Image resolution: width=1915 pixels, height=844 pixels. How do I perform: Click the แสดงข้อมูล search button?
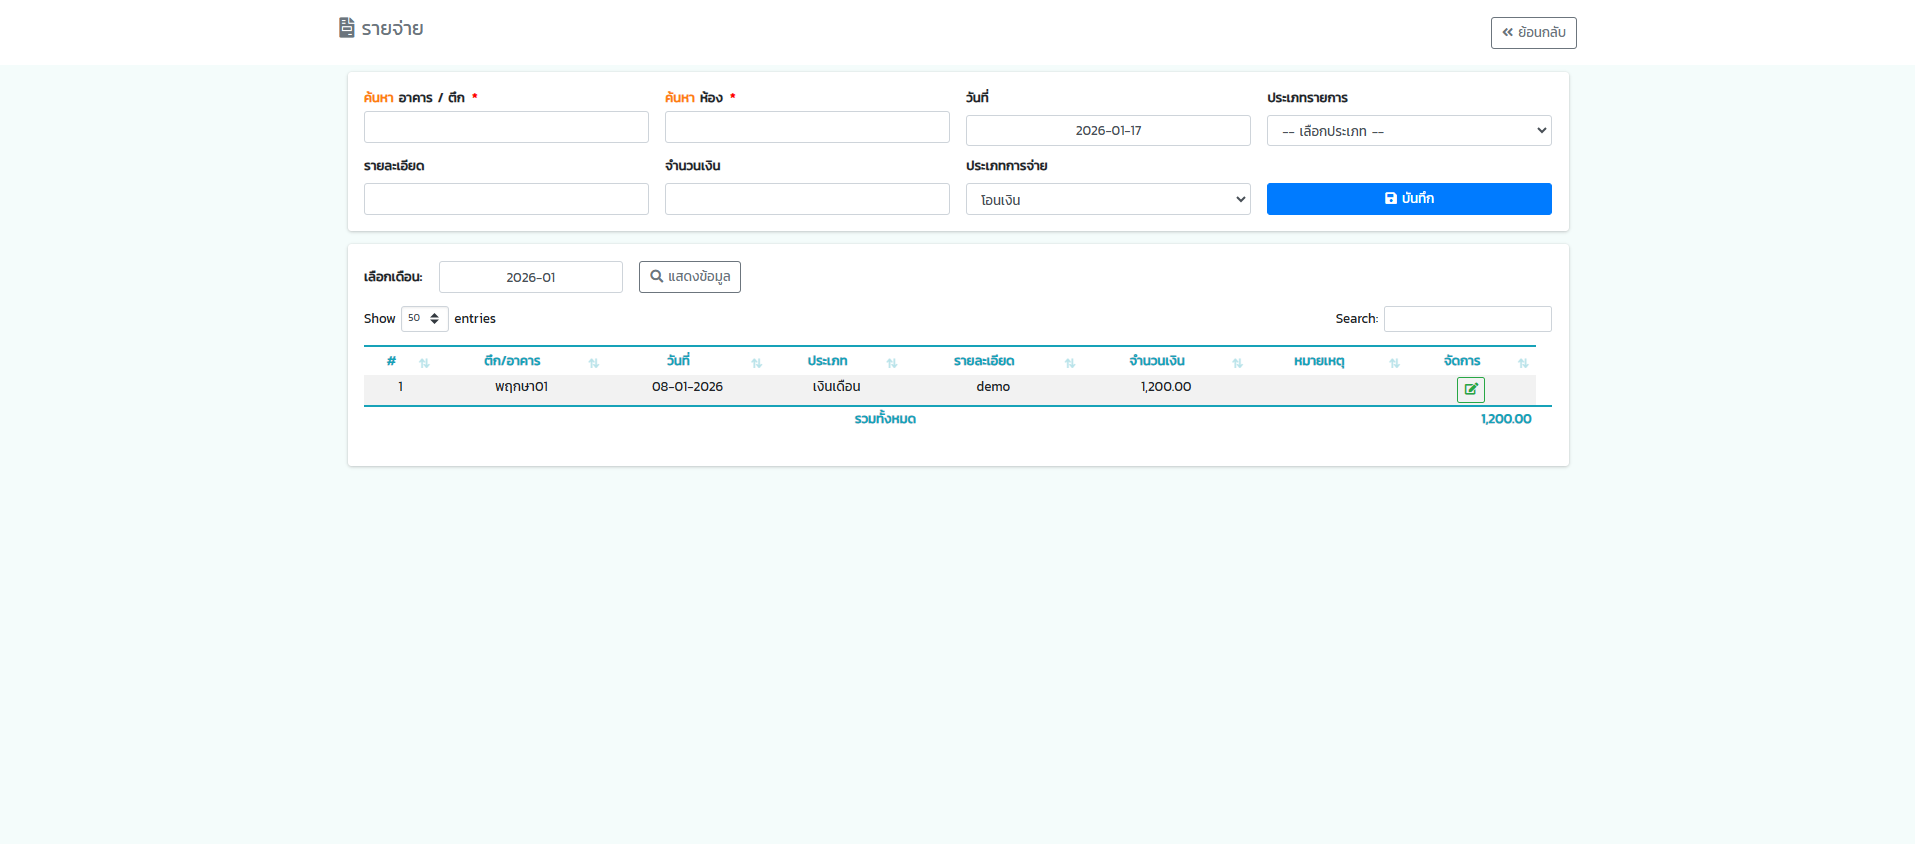[690, 277]
